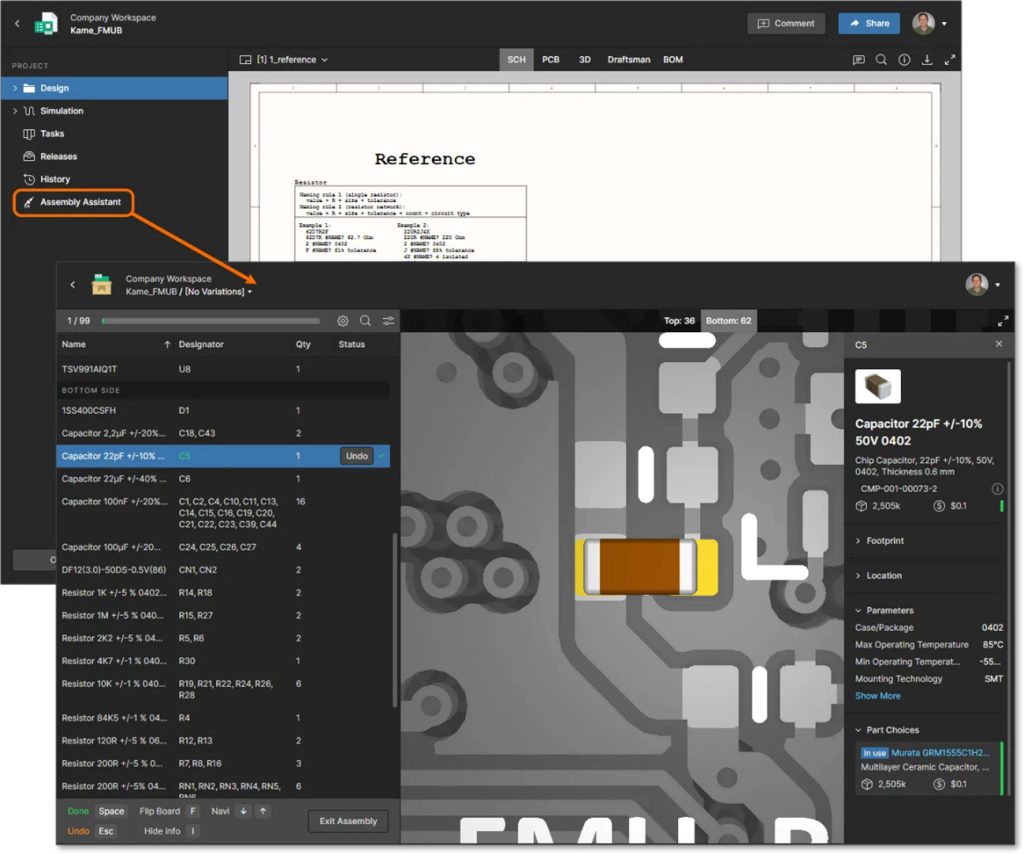
Task: Click back arrow in Assembly Assistant header
Action: pos(72,285)
